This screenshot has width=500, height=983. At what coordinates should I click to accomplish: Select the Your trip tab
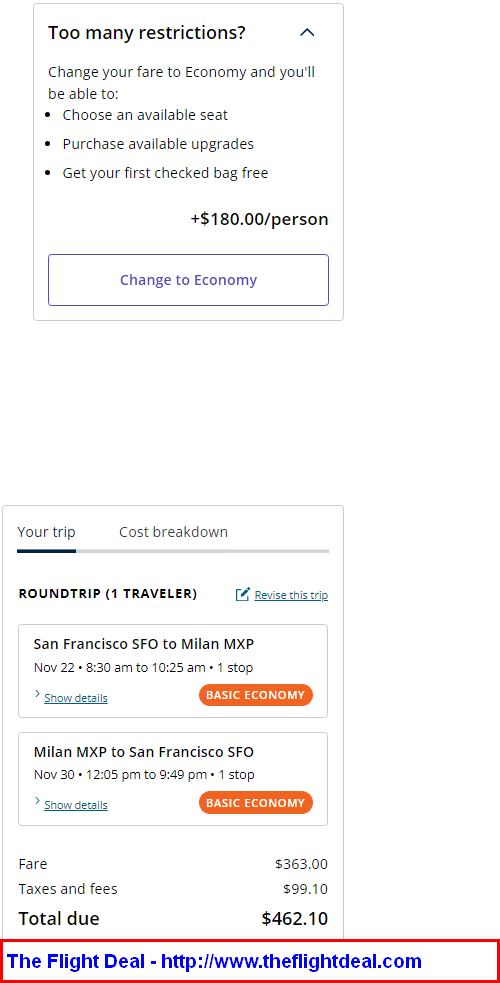[46, 532]
